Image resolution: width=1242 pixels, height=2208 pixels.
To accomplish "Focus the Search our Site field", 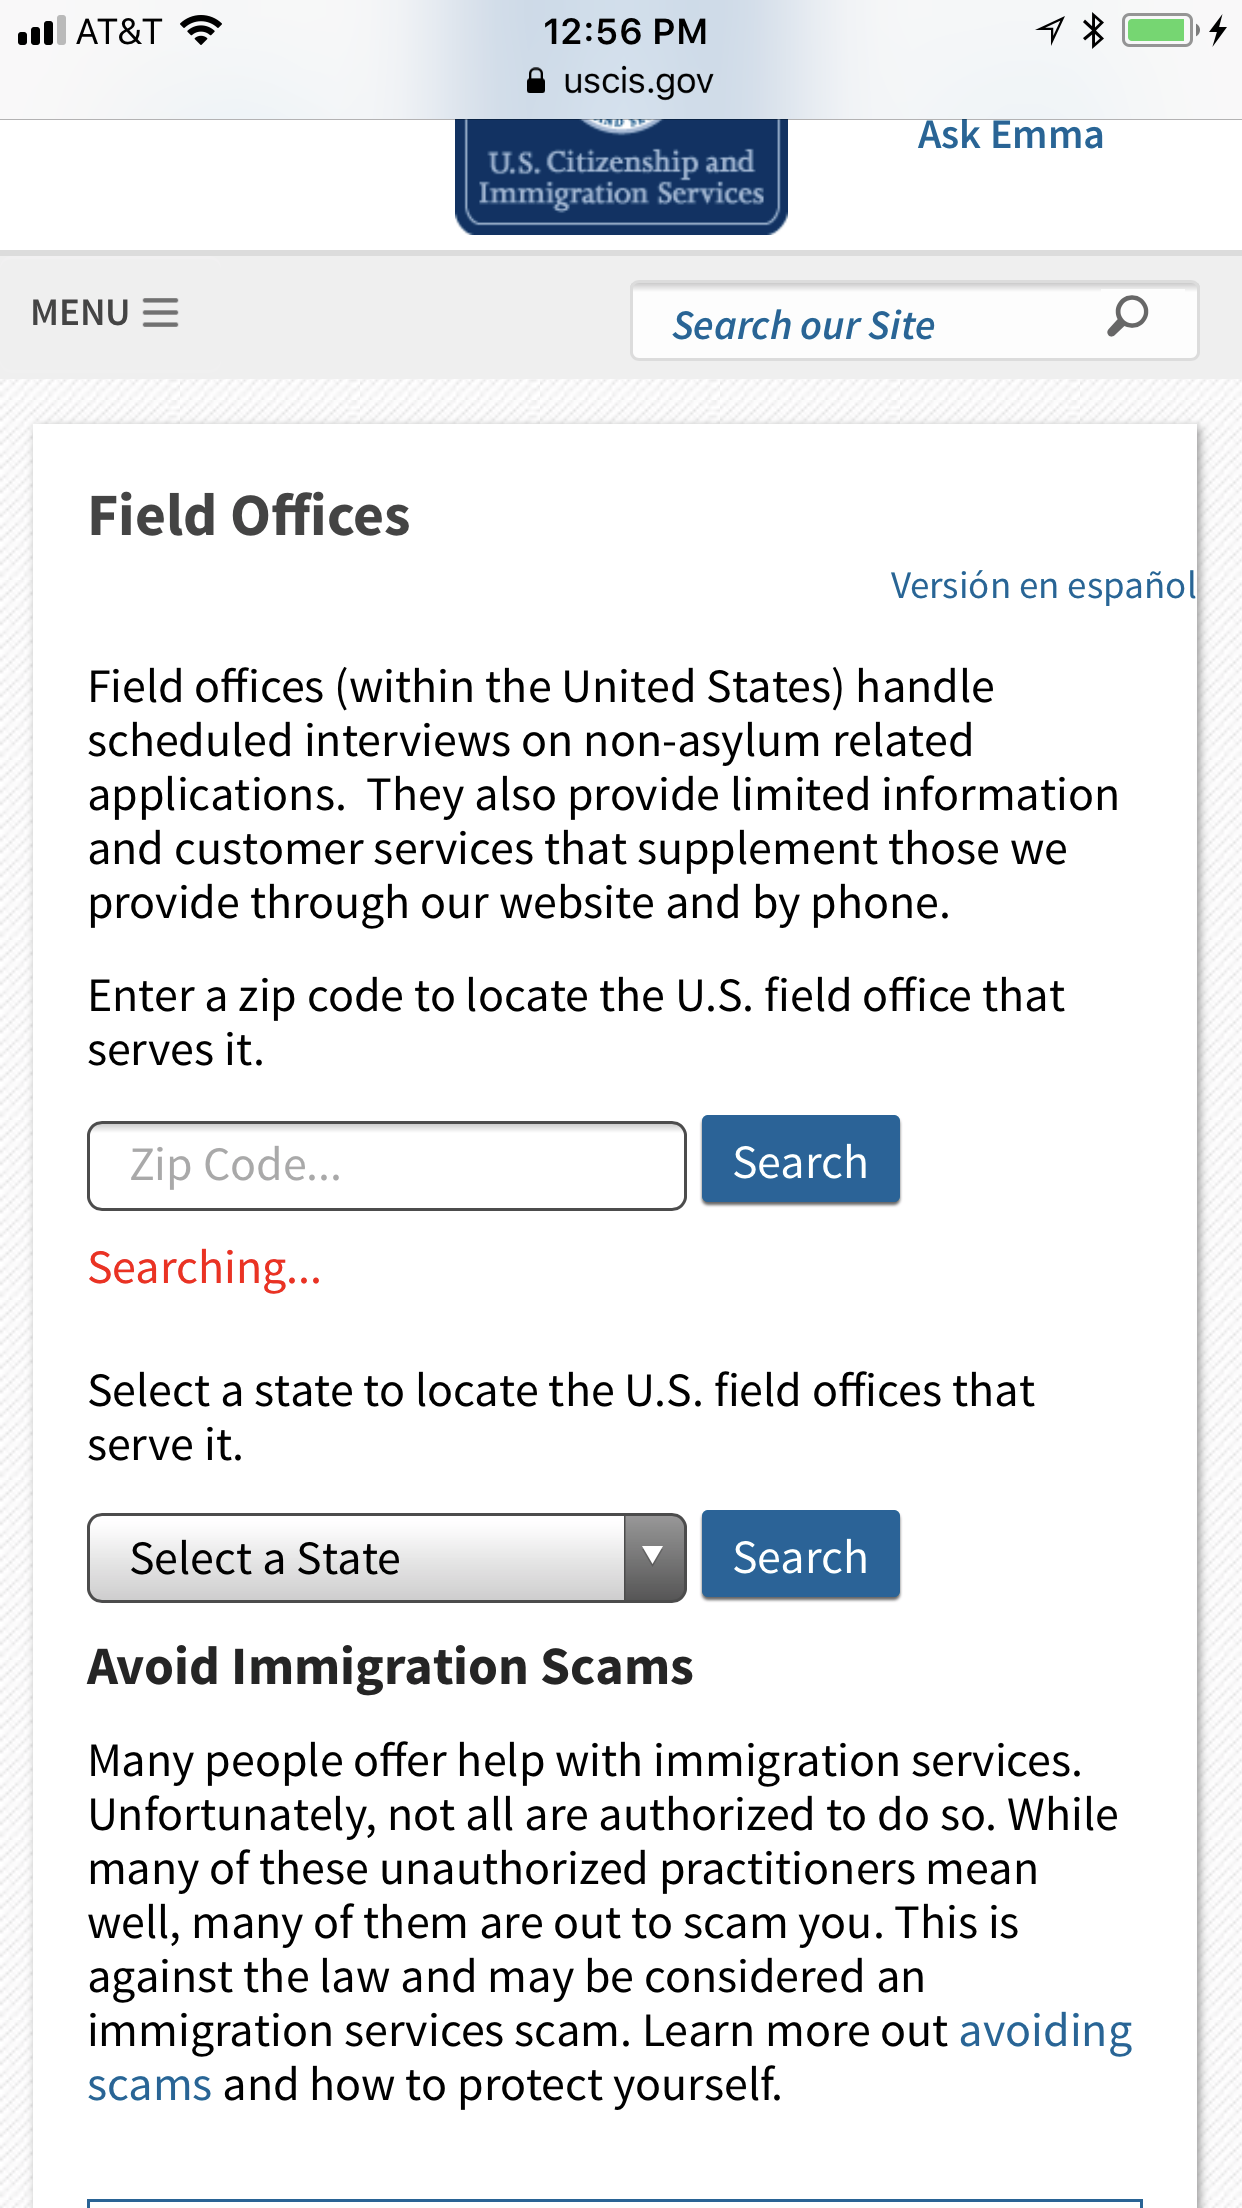I will click(860, 324).
